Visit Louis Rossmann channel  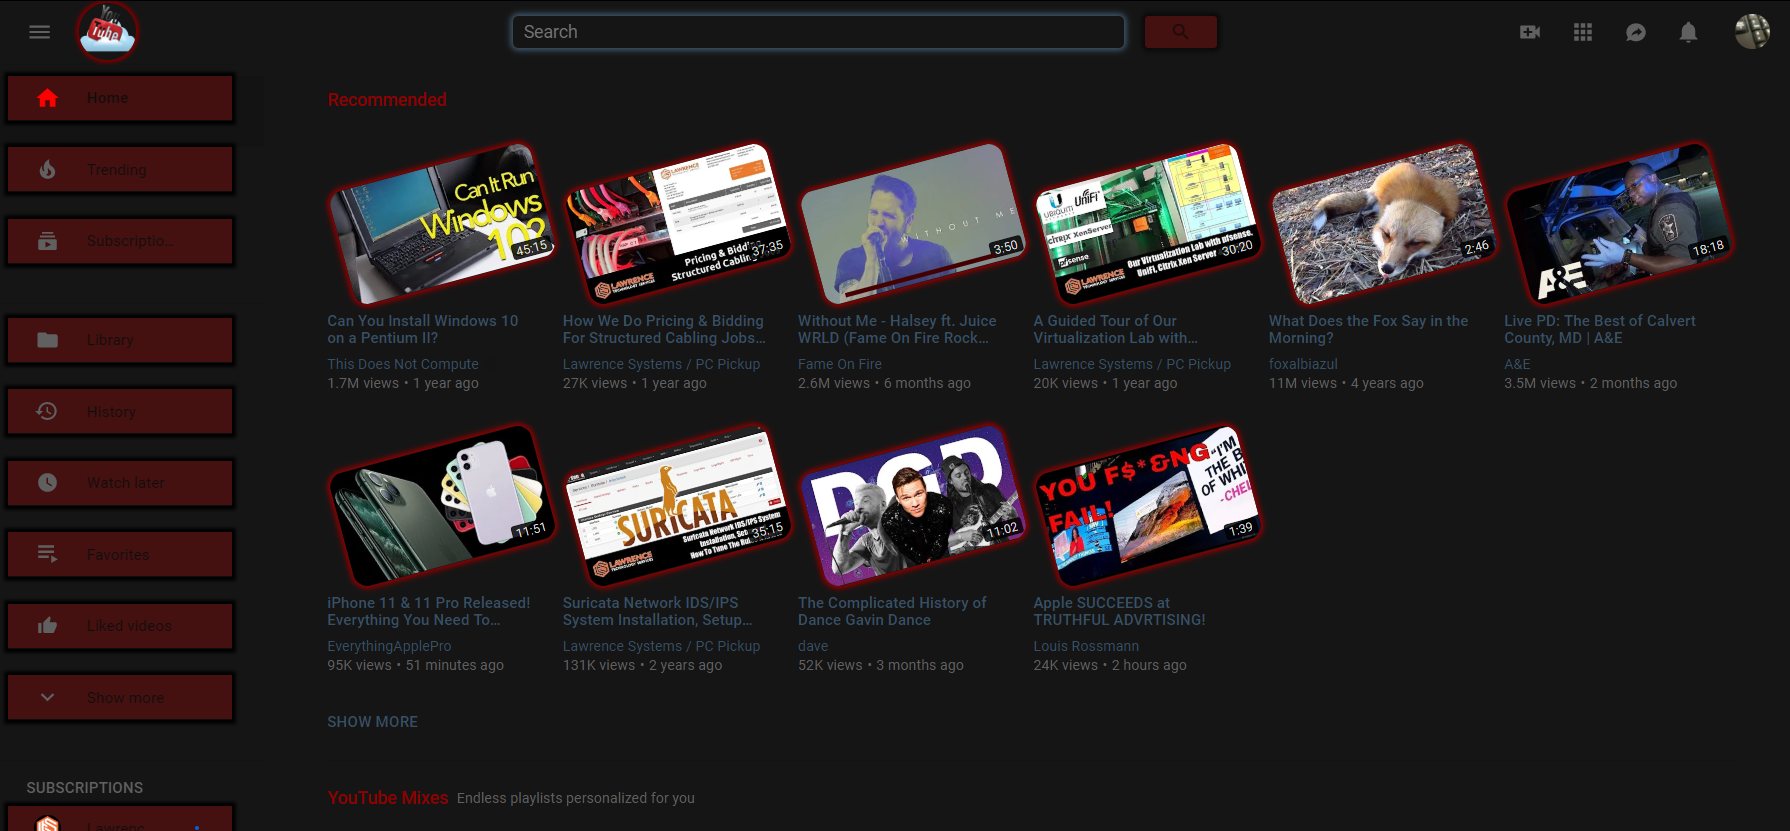pos(1086,646)
